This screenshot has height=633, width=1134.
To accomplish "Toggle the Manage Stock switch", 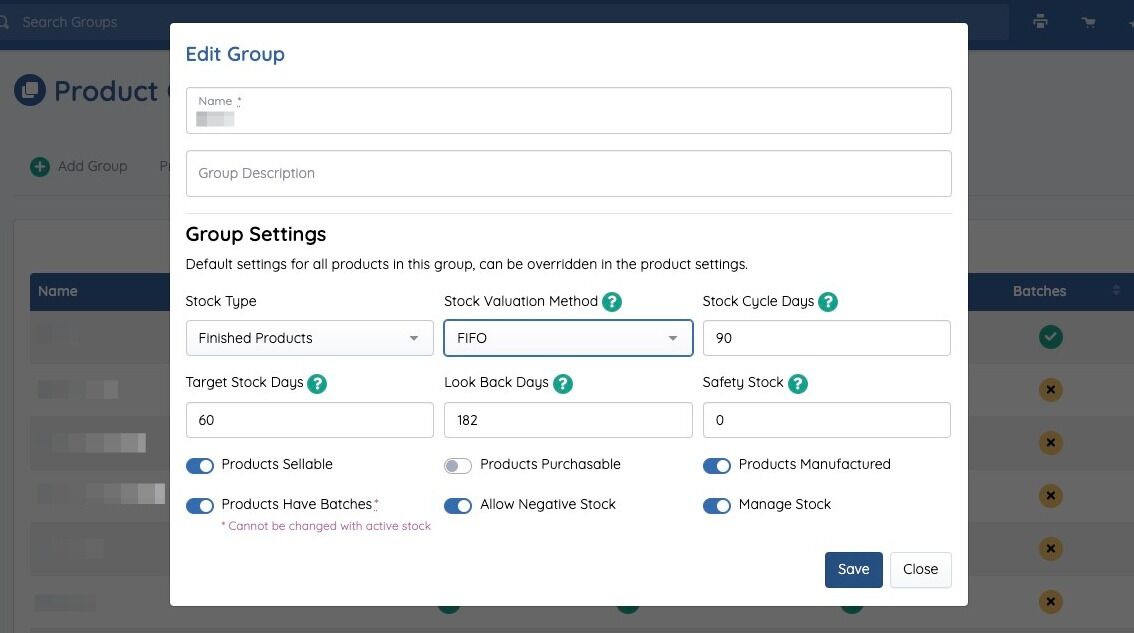I will (x=716, y=506).
